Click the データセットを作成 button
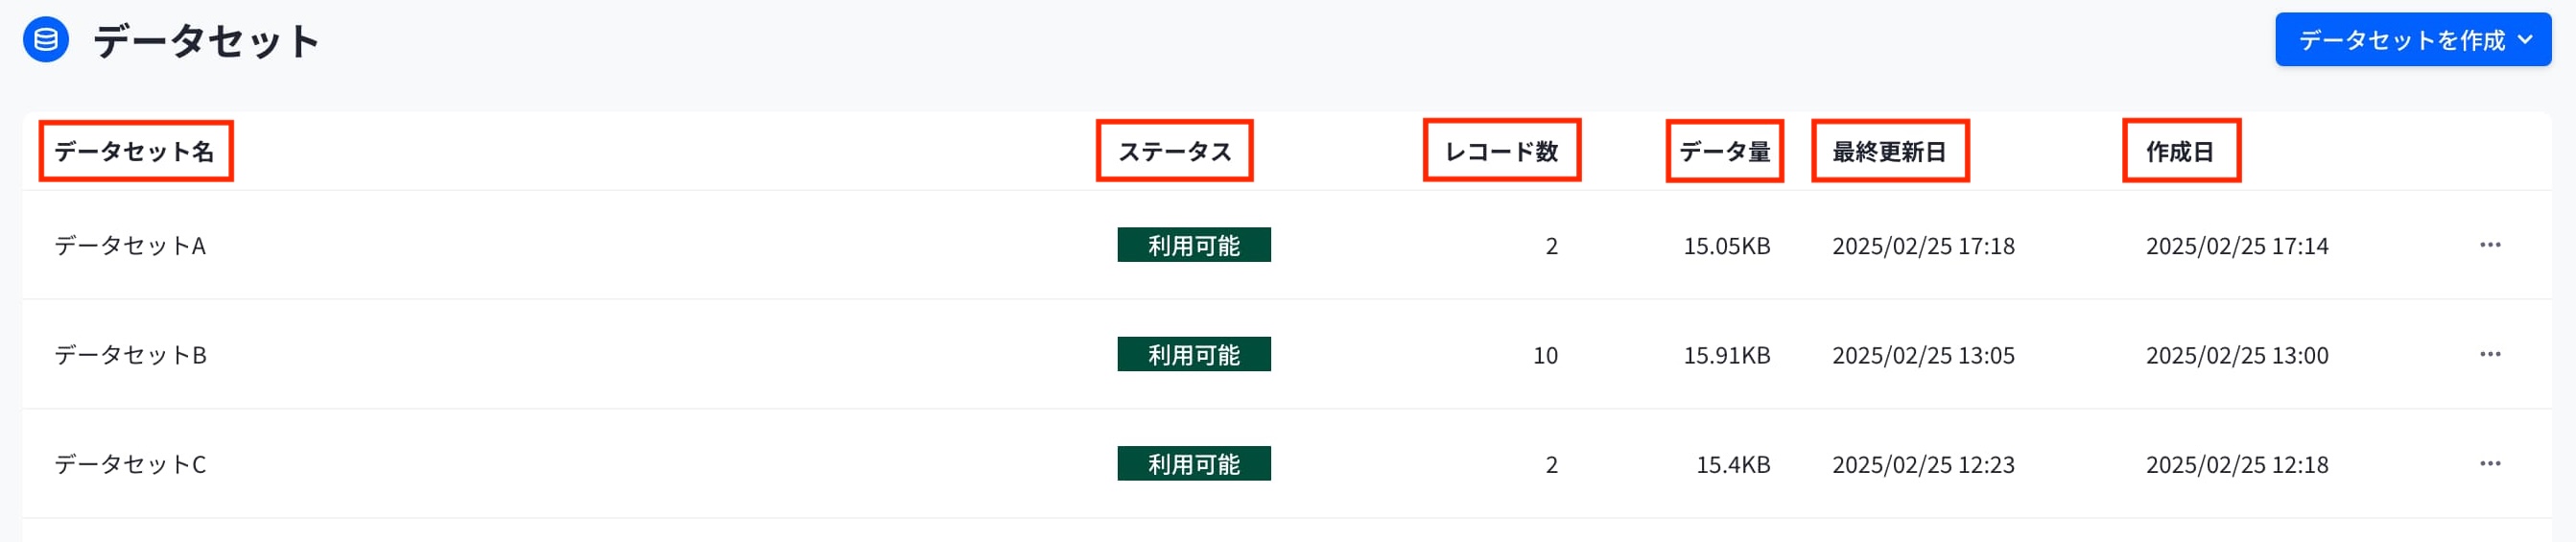 [2413, 40]
